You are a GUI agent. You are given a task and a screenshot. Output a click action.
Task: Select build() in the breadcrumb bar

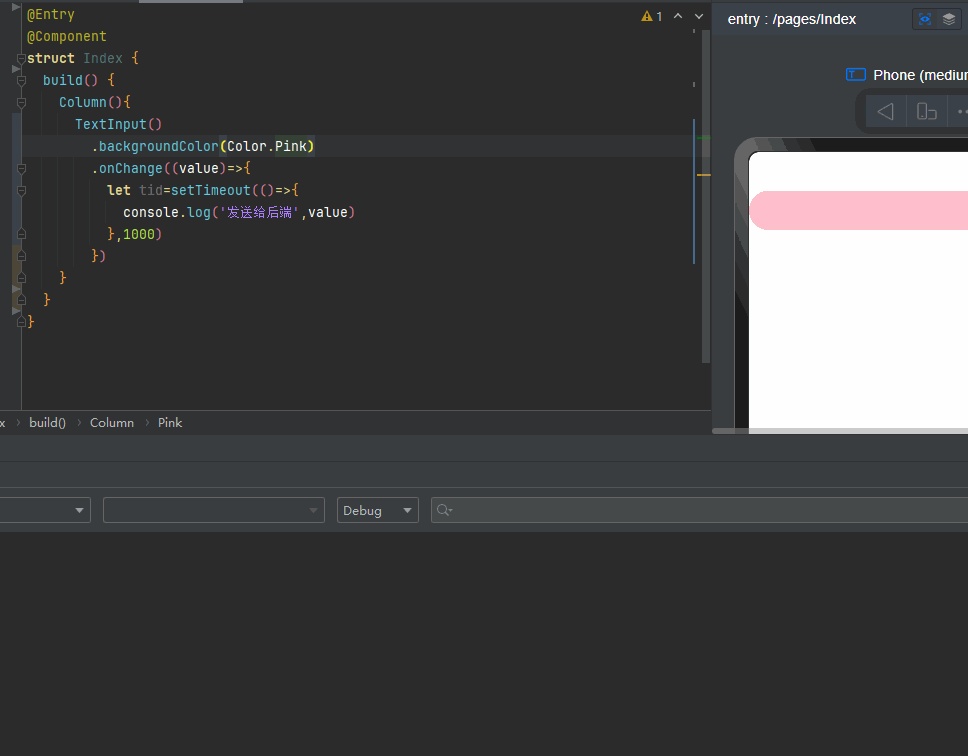point(48,423)
